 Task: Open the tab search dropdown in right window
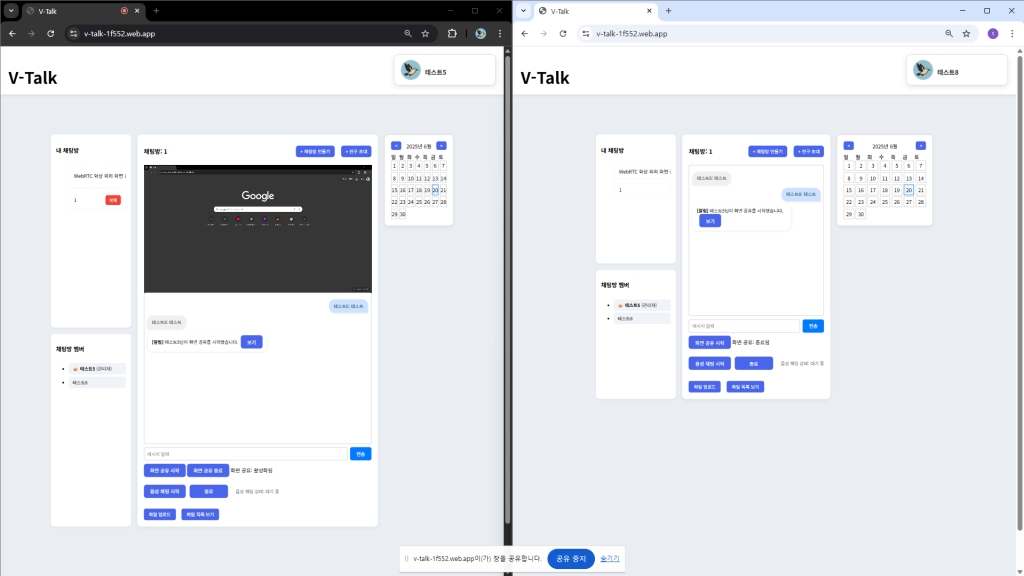tap(523, 10)
